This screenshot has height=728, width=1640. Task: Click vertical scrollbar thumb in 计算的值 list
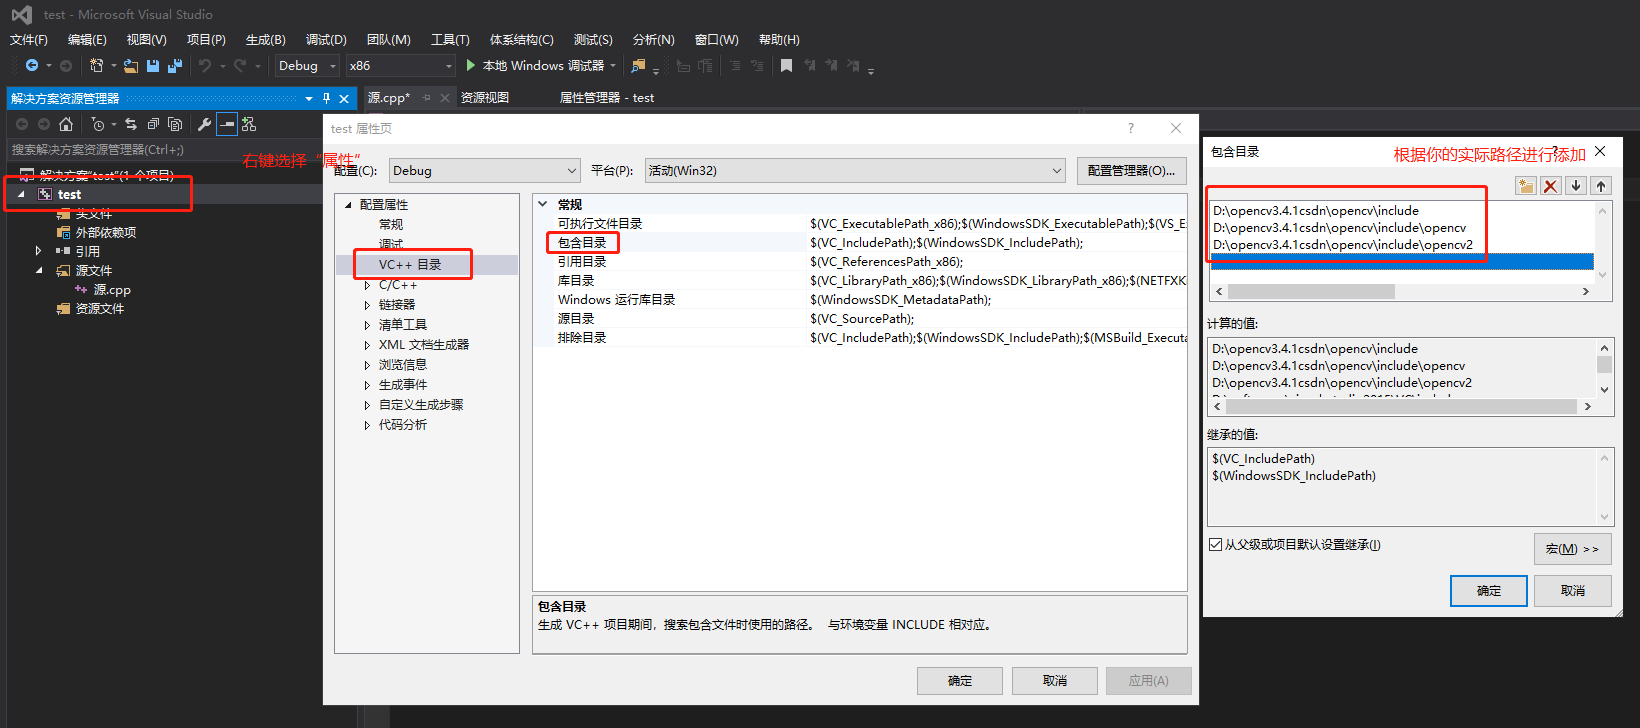(x=1604, y=364)
